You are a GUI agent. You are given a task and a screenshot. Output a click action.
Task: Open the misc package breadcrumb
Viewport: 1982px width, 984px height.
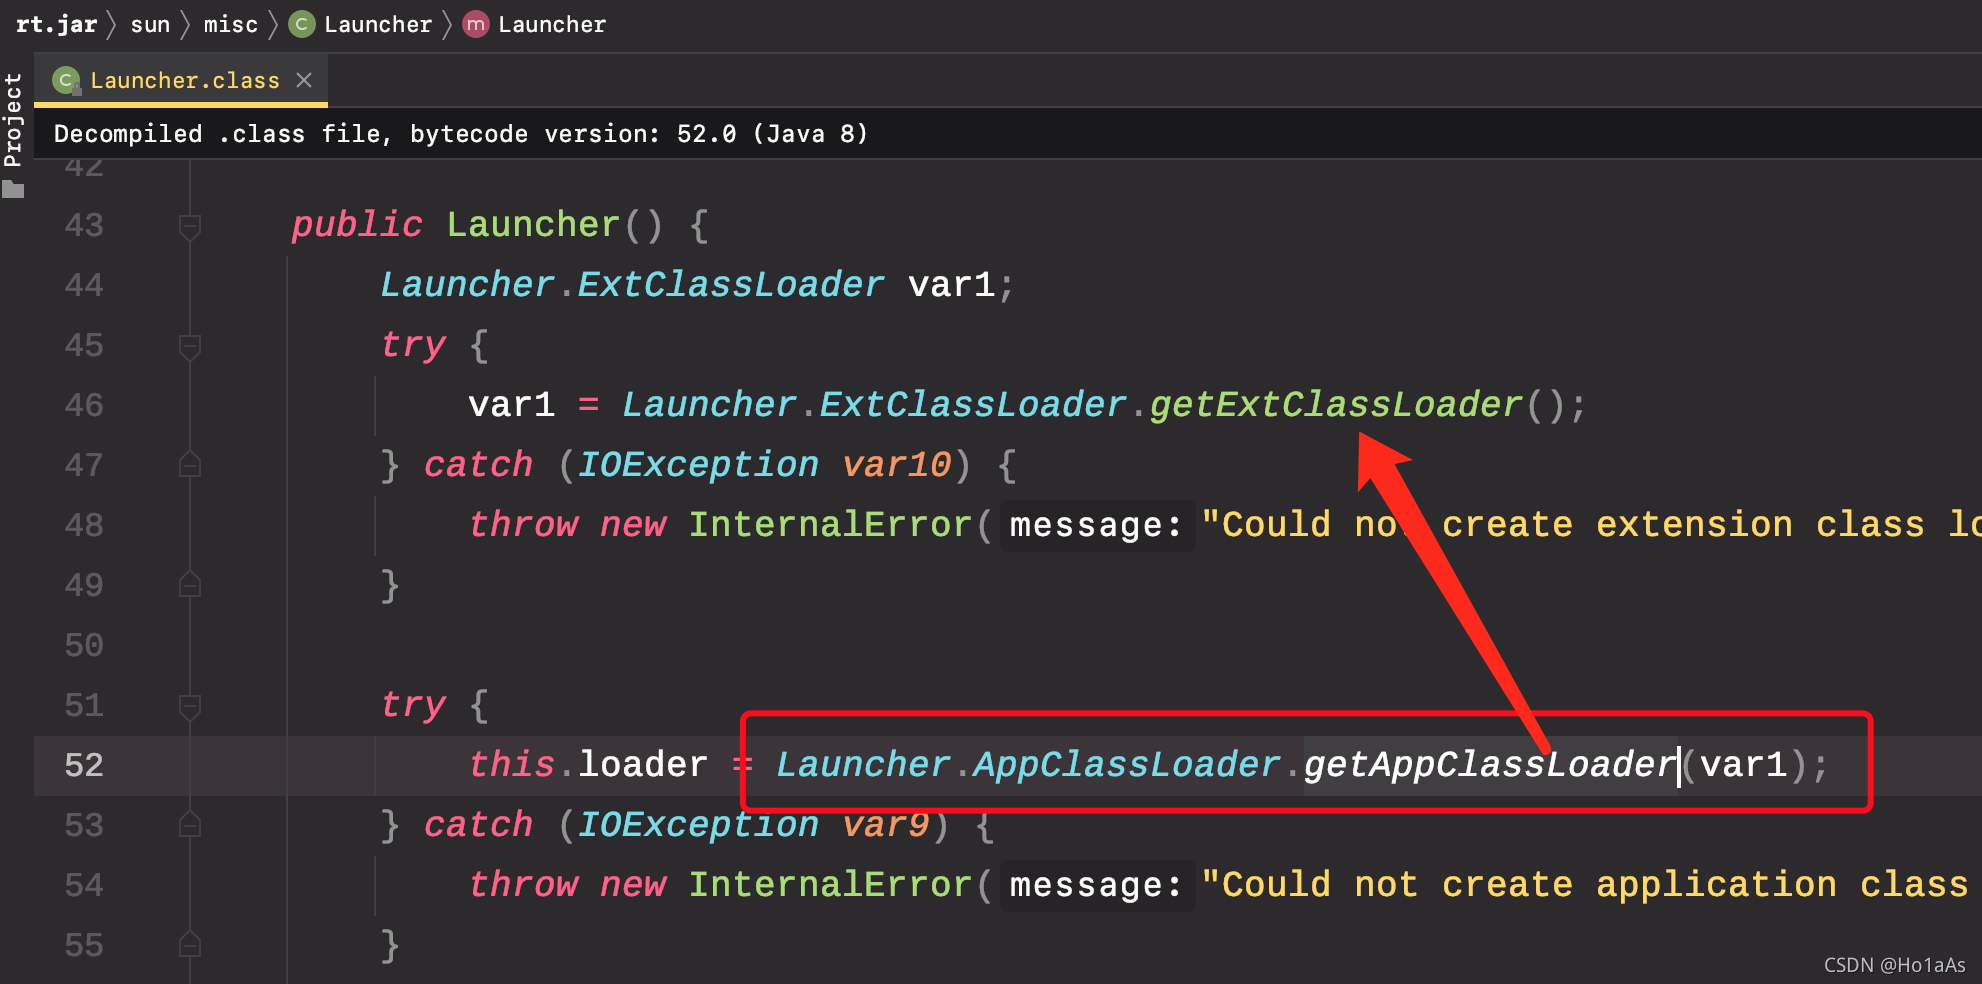pos(230,24)
